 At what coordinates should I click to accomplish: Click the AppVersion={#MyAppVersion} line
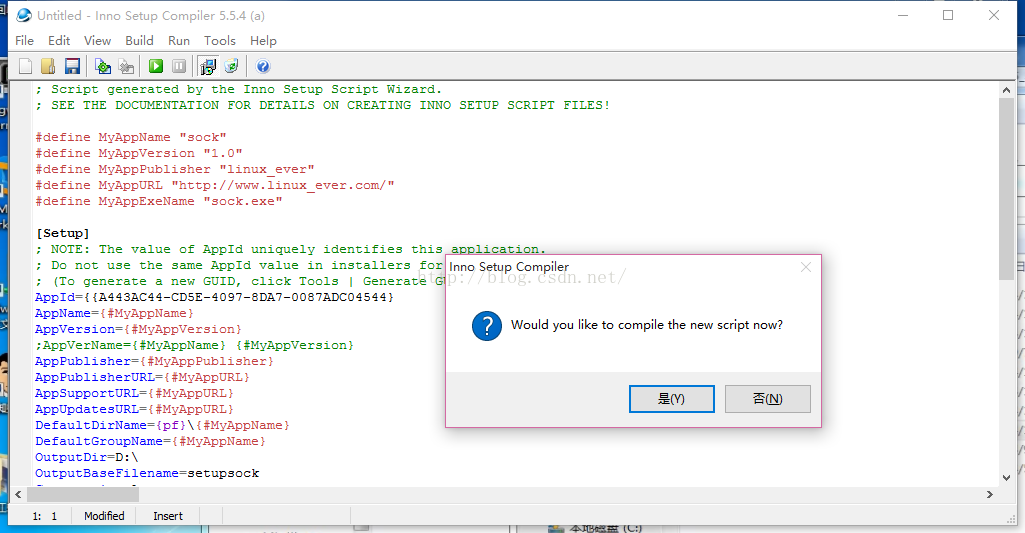[x=139, y=330]
